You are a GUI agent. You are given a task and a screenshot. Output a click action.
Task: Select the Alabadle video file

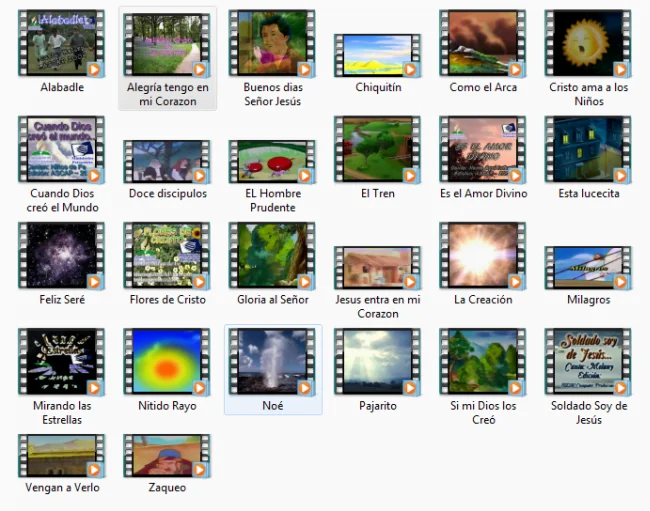coord(61,44)
